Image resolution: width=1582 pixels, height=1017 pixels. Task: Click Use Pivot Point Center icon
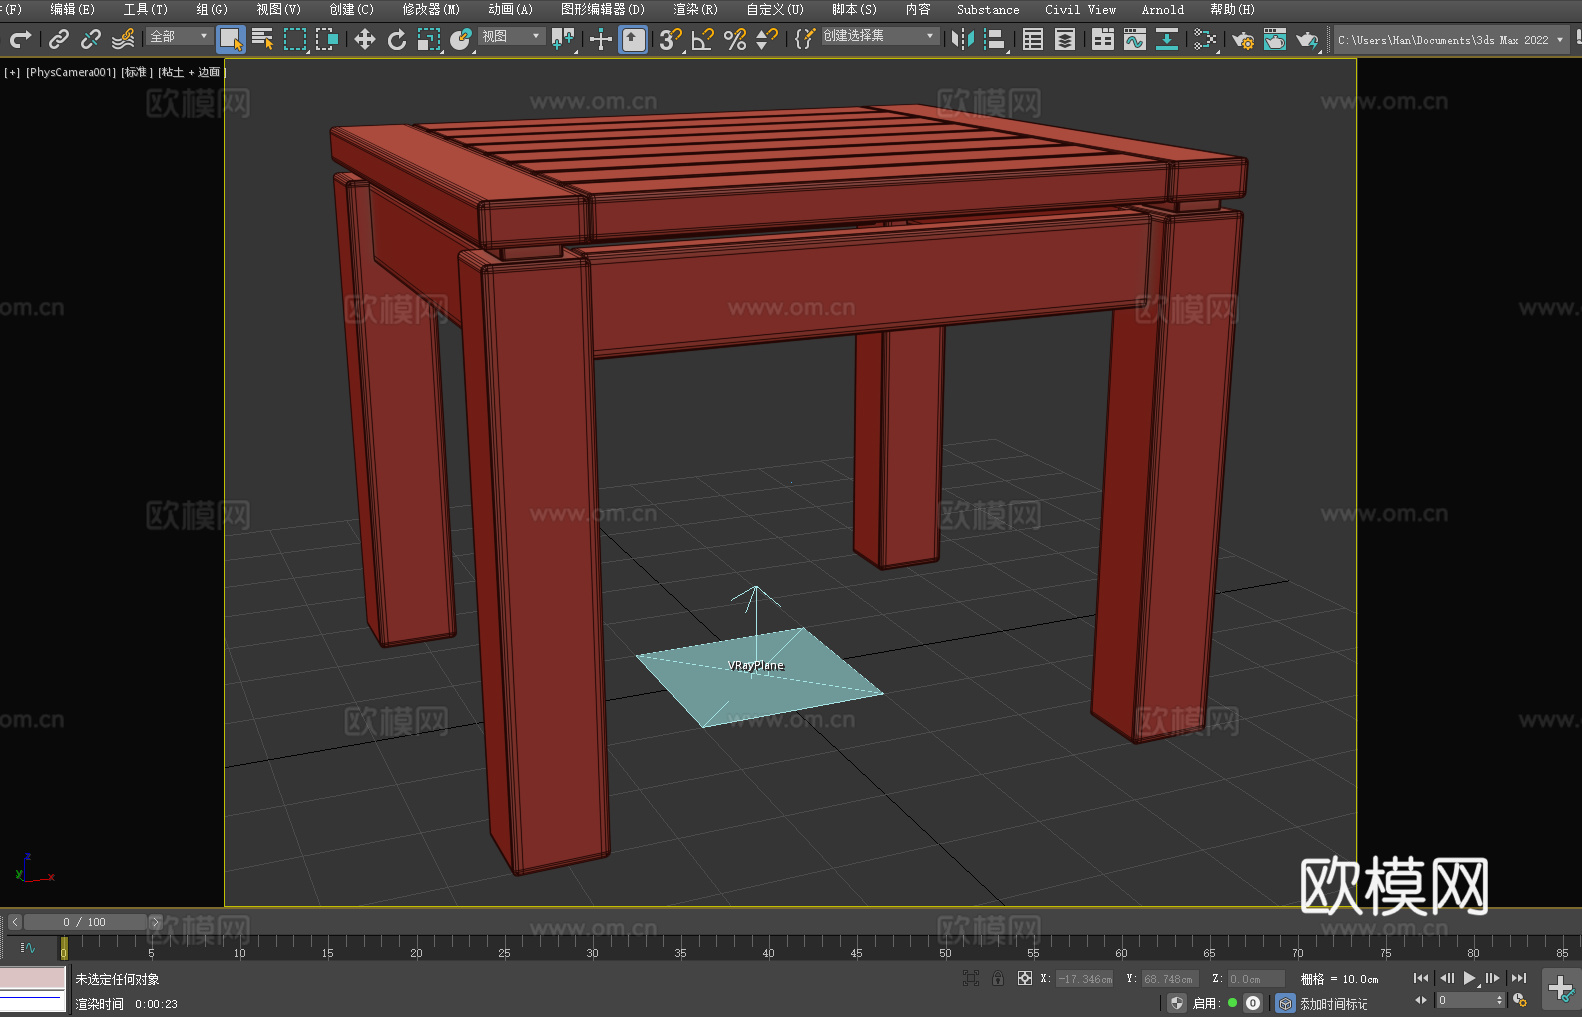coord(564,39)
